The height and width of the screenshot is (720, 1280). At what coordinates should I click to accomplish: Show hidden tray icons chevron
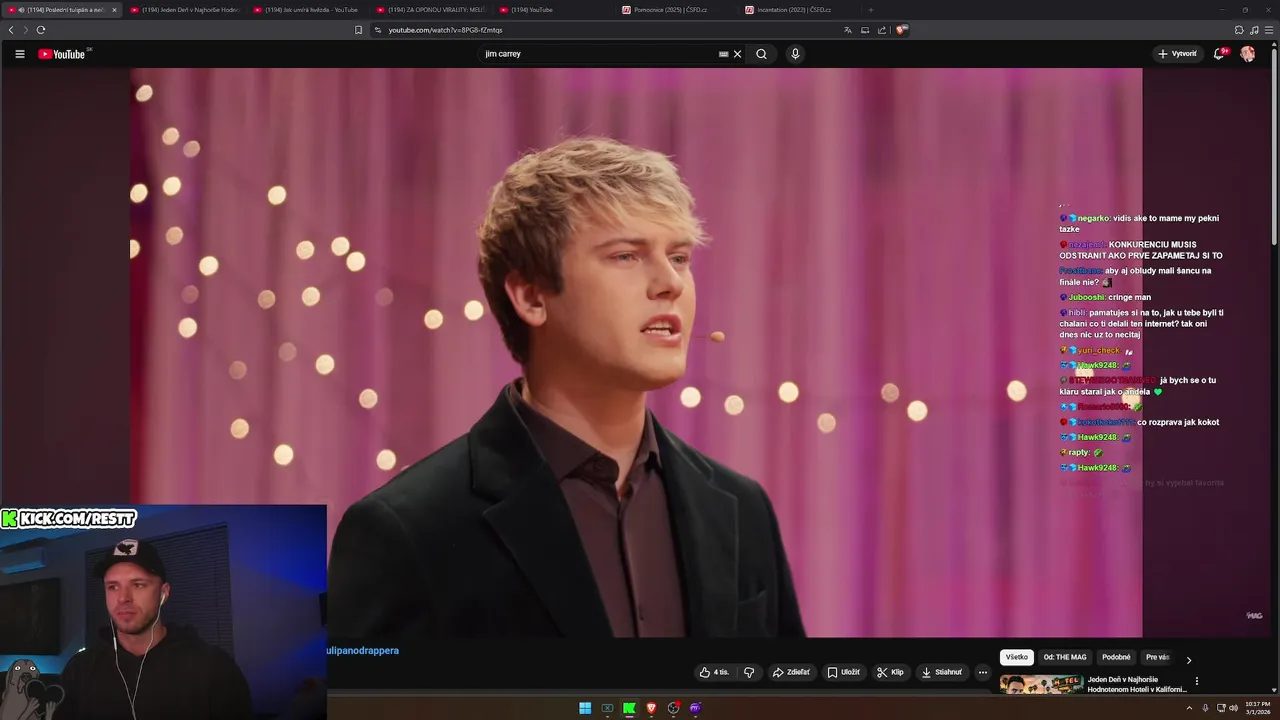click(x=1189, y=708)
